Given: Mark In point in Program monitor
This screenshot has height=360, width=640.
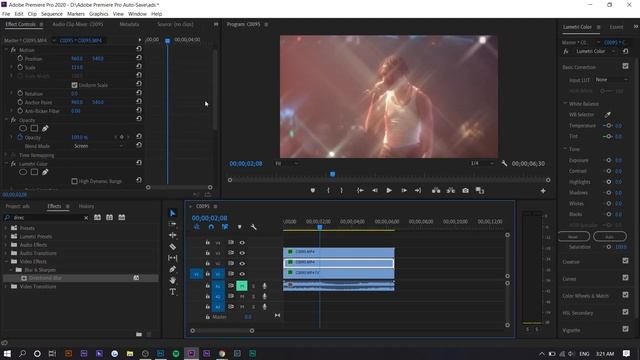Looking at the screenshot, I should [328, 191].
